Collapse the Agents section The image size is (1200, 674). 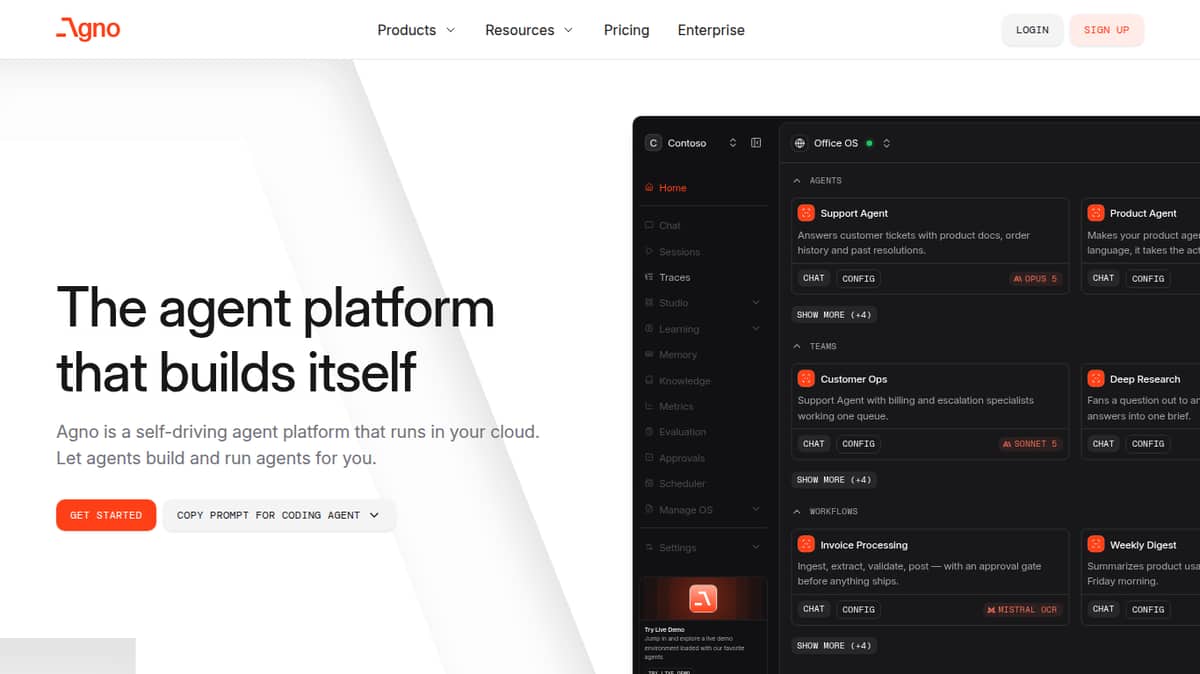[797, 181]
